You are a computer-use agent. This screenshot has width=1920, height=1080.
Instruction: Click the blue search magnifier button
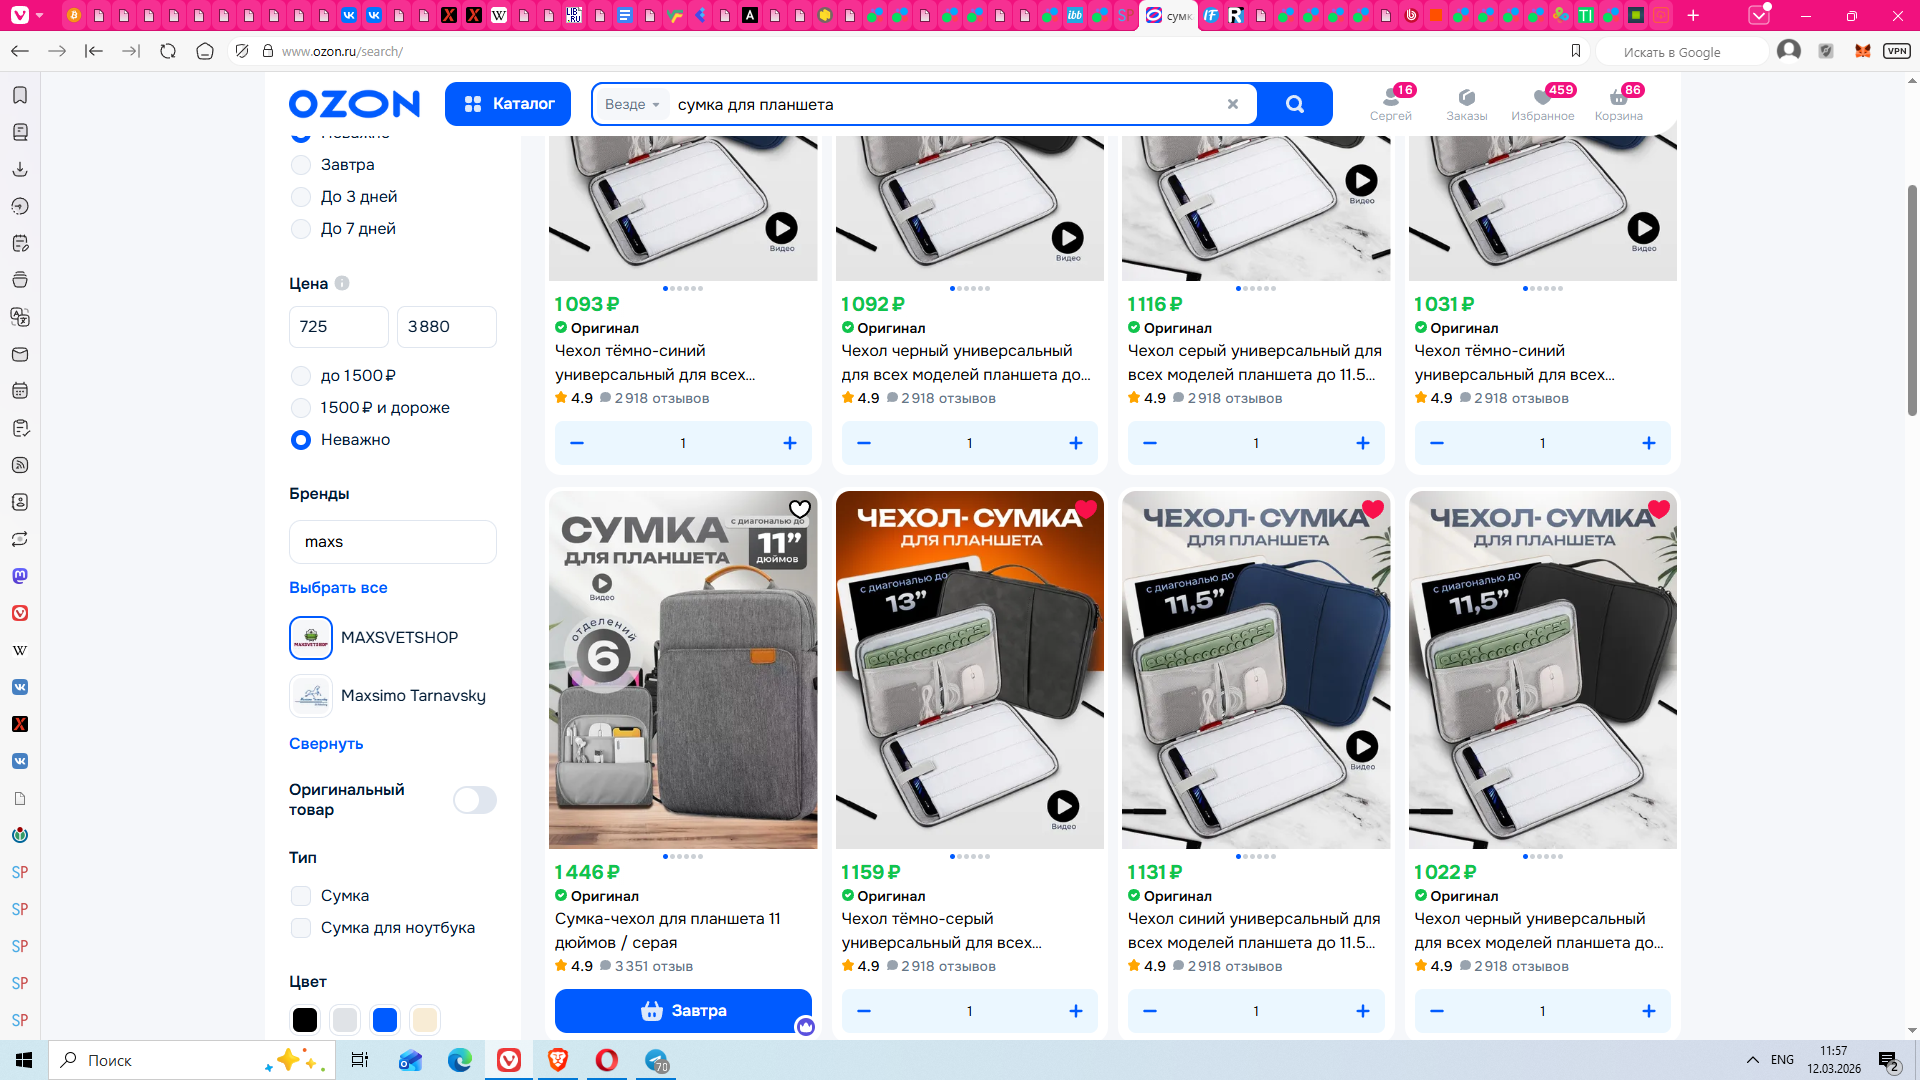[1294, 104]
